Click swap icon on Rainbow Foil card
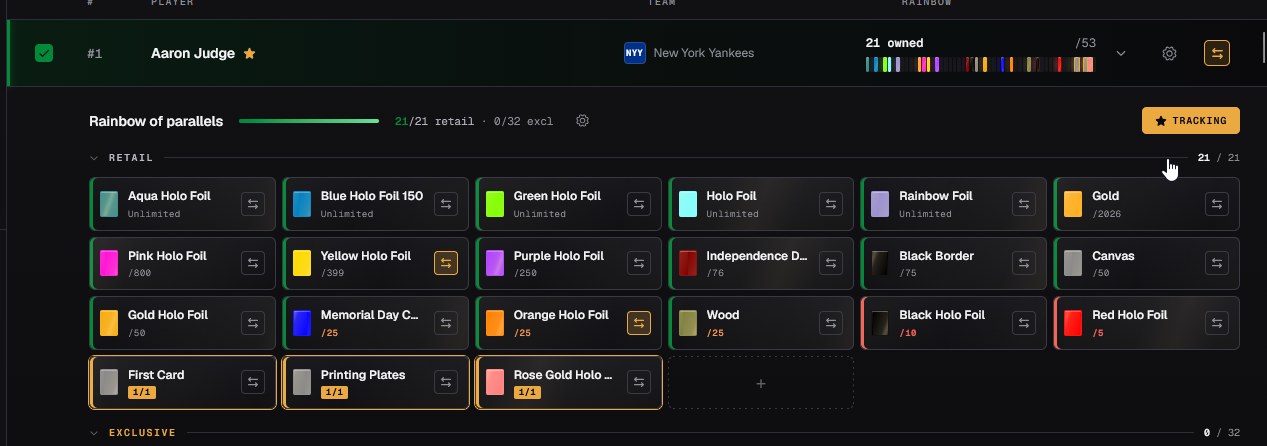 (1024, 204)
